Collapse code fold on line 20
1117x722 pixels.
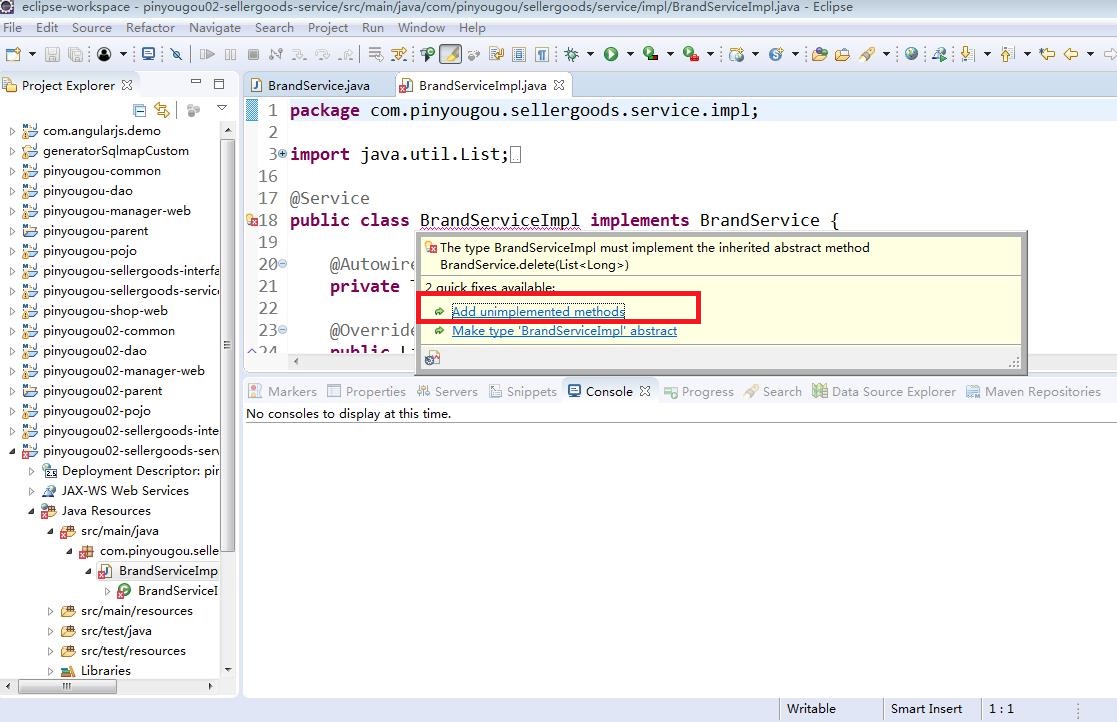282,263
